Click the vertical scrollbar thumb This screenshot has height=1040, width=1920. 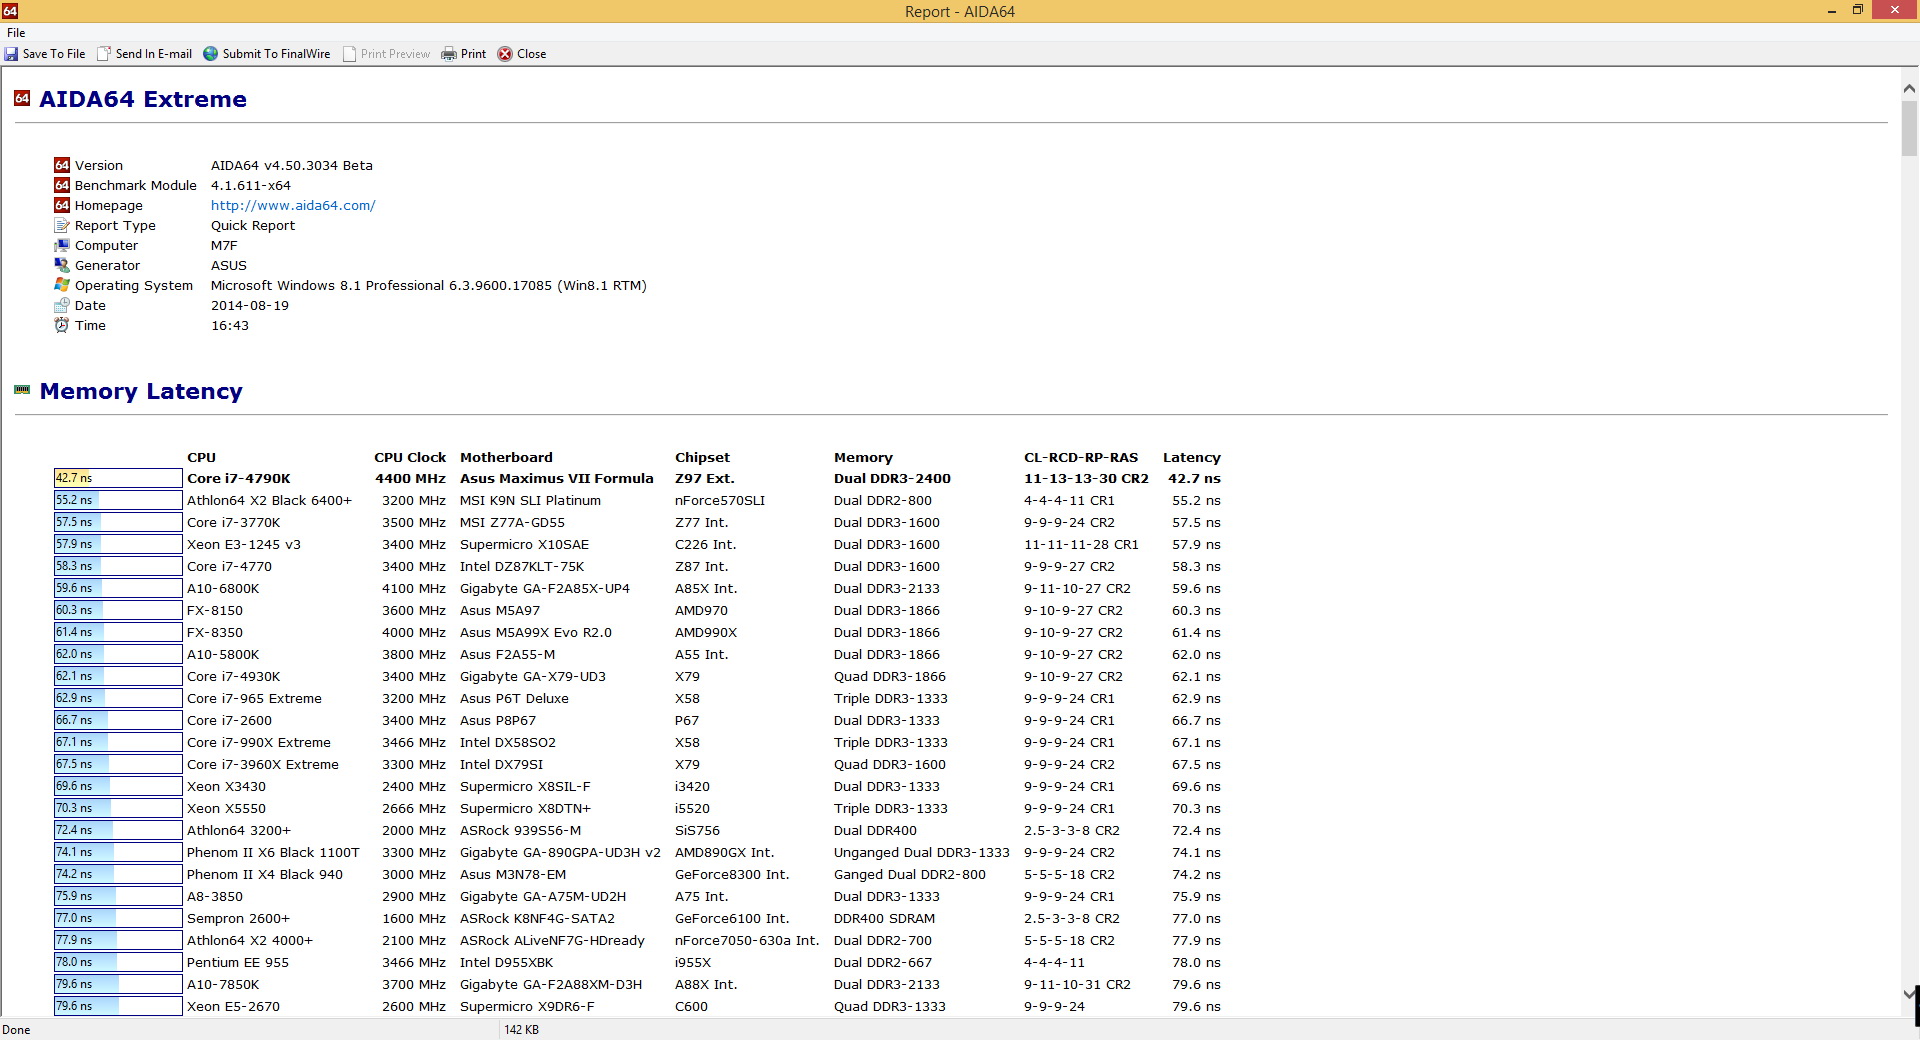(x=1909, y=127)
